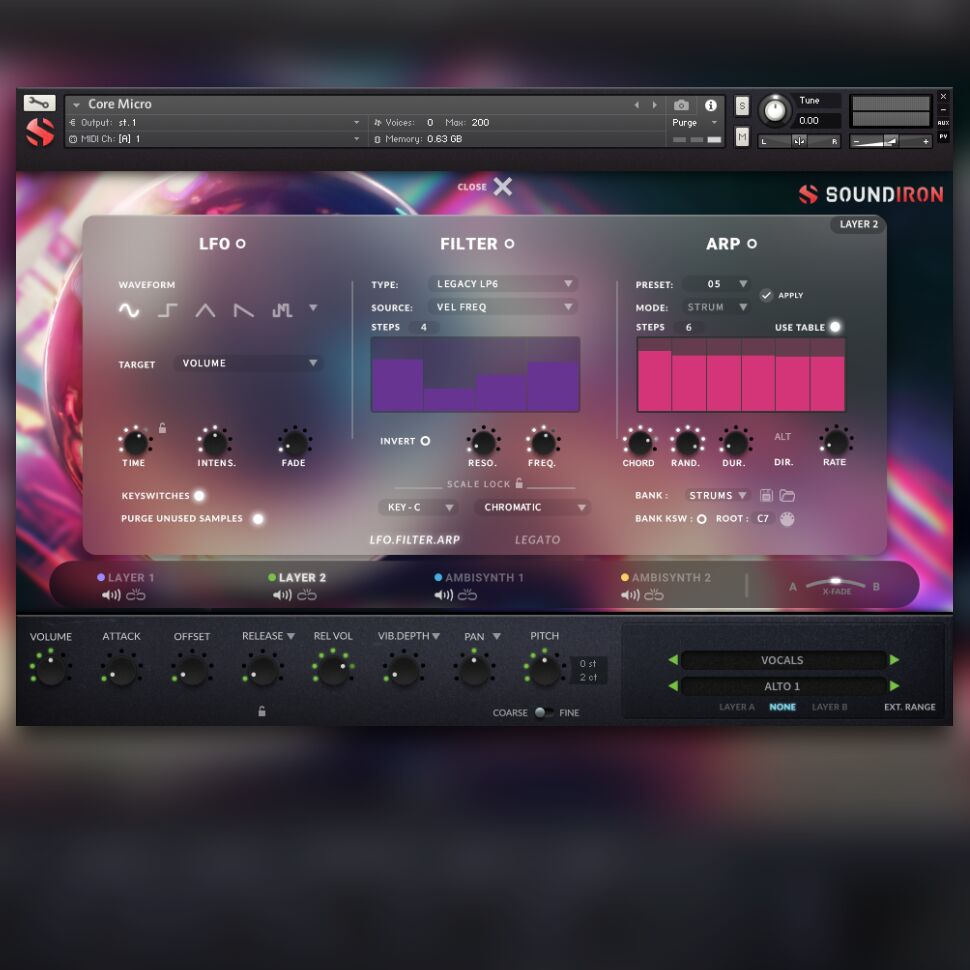Select the triangle waveform icon
This screenshot has width=970, height=970.
(205, 310)
